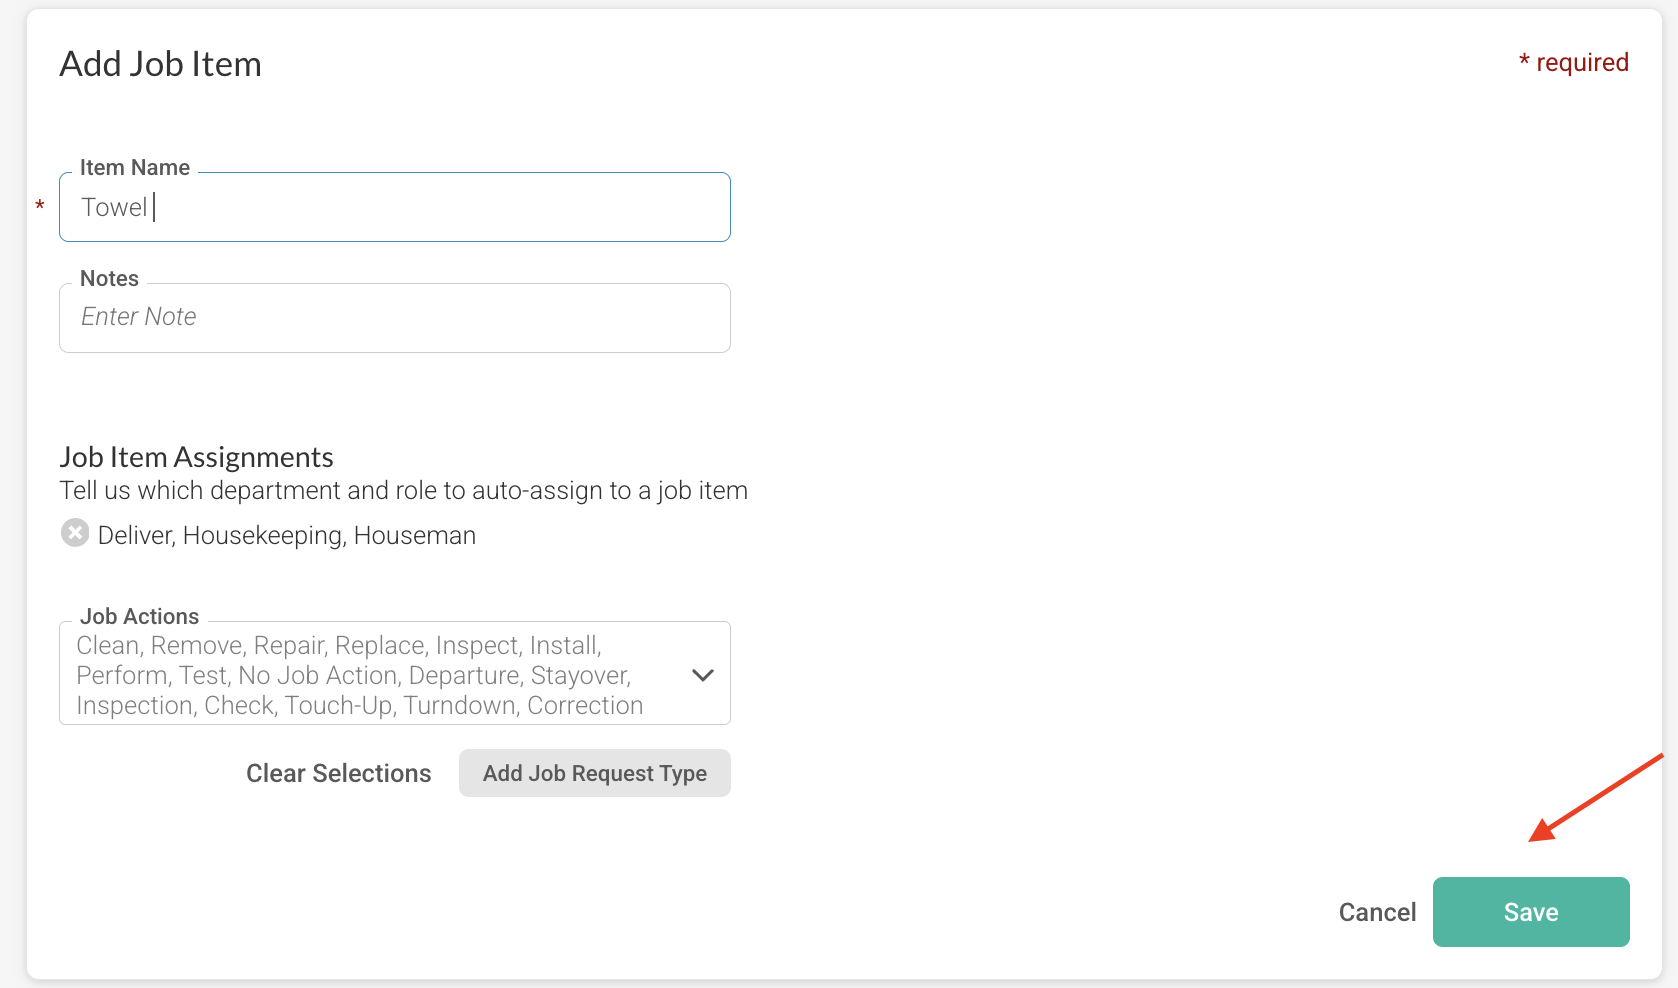The width and height of the screenshot is (1678, 988).
Task: Click the department and role auto-assign description
Action: tap(404, 491)
